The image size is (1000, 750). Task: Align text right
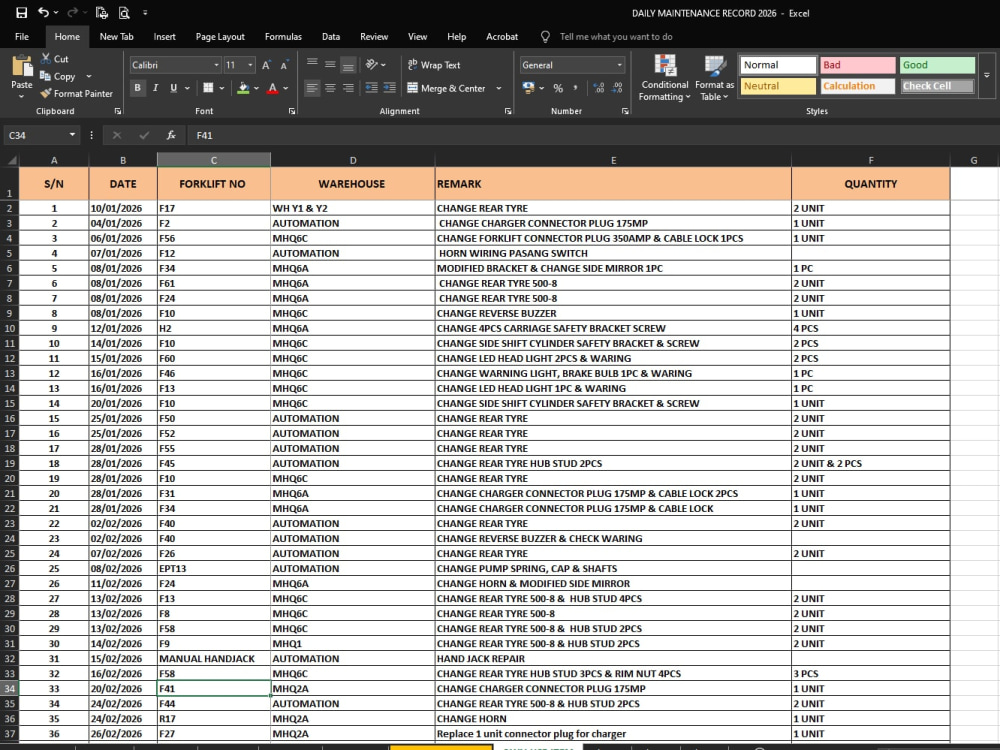click(x=348, y=88)
